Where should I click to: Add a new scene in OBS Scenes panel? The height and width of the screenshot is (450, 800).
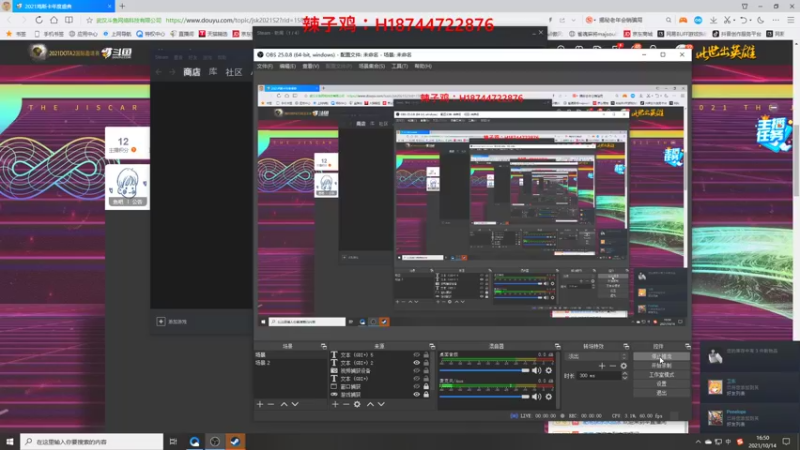(x=260, y=404)
